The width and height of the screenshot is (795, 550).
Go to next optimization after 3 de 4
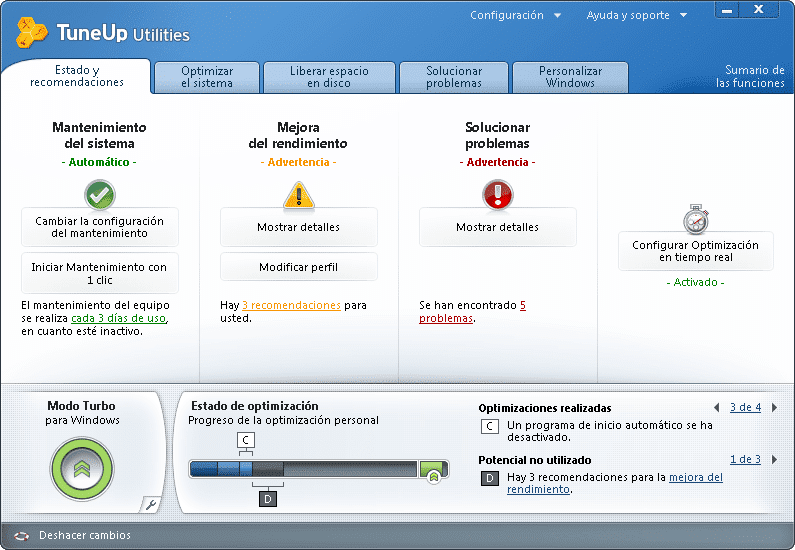click(774, 407)
